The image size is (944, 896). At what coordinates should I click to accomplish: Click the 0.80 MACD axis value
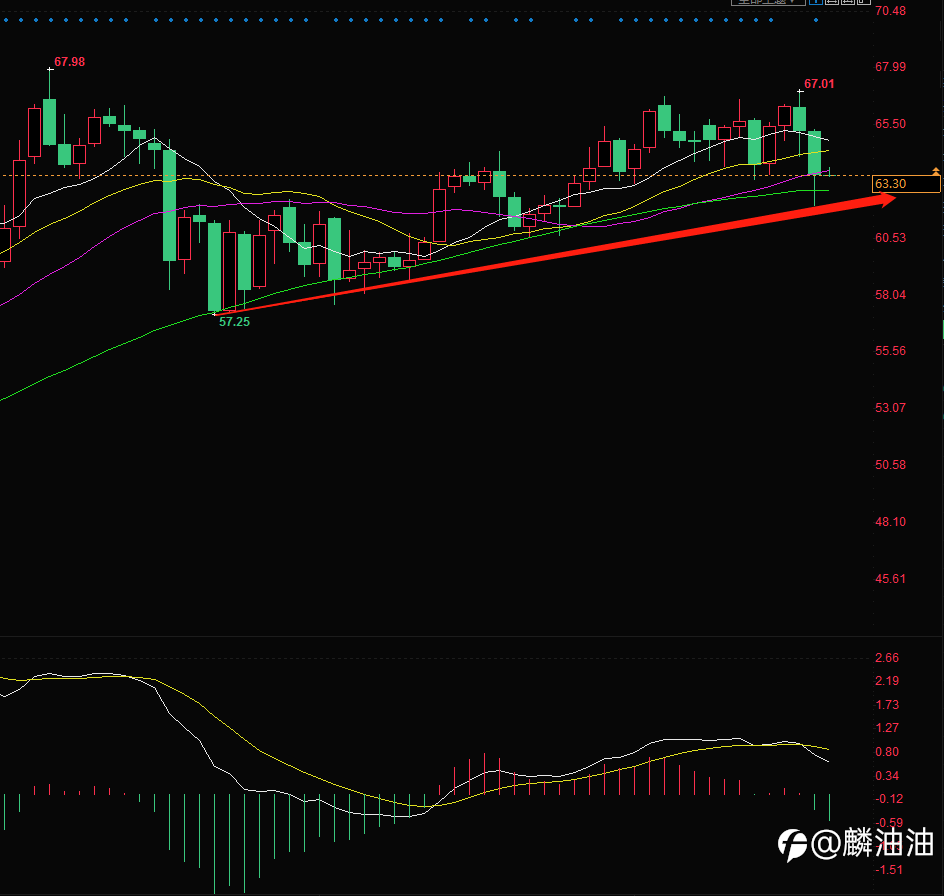click(x=887, y=751)
